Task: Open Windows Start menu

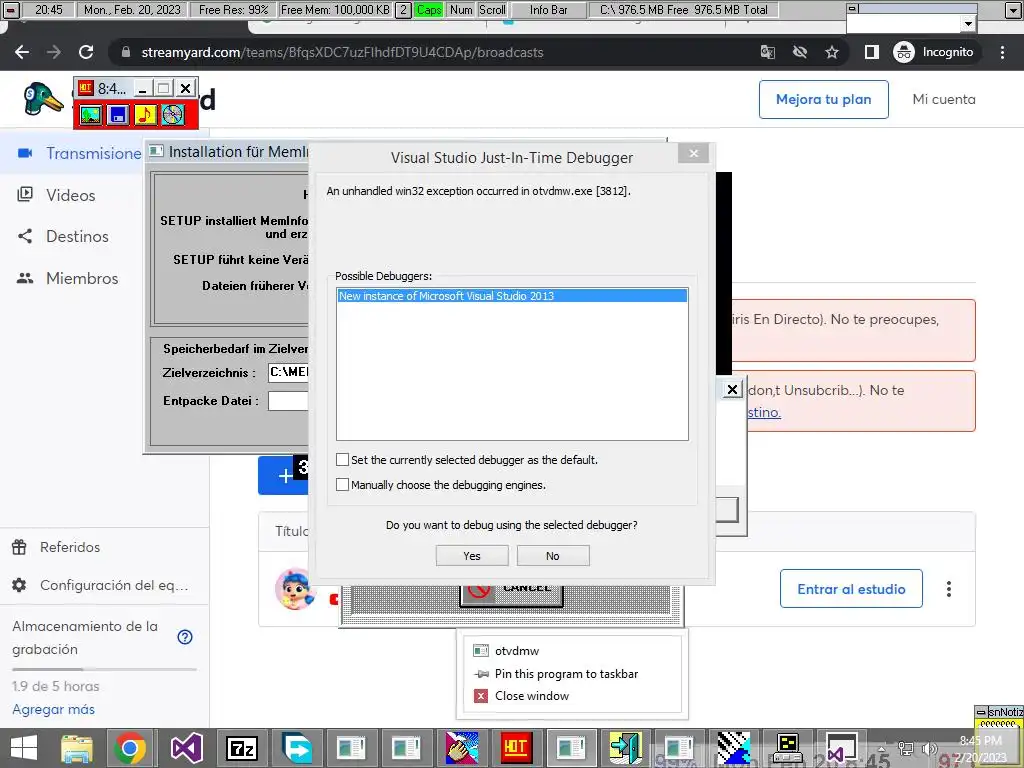Action: click(x=24, y=748)
